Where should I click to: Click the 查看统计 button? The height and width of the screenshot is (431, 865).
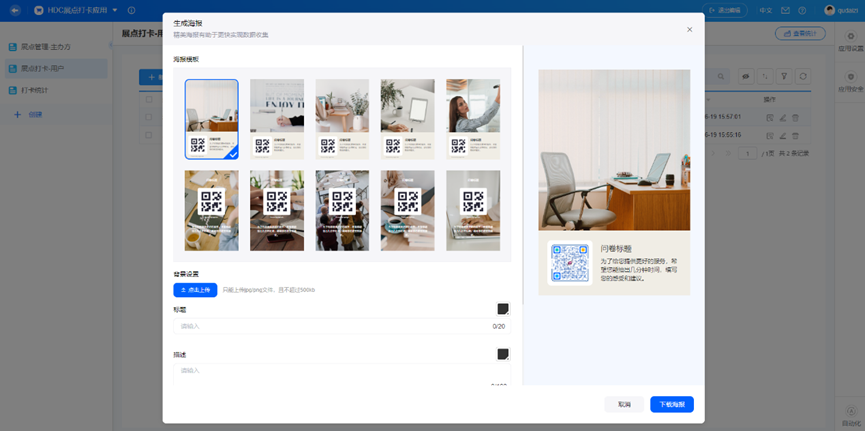[800, 33]
